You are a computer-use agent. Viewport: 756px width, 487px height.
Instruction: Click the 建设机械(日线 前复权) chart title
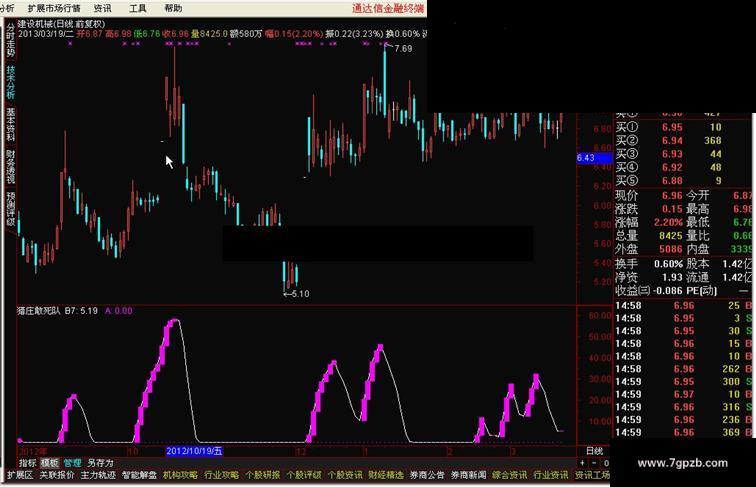pos(61,24)
